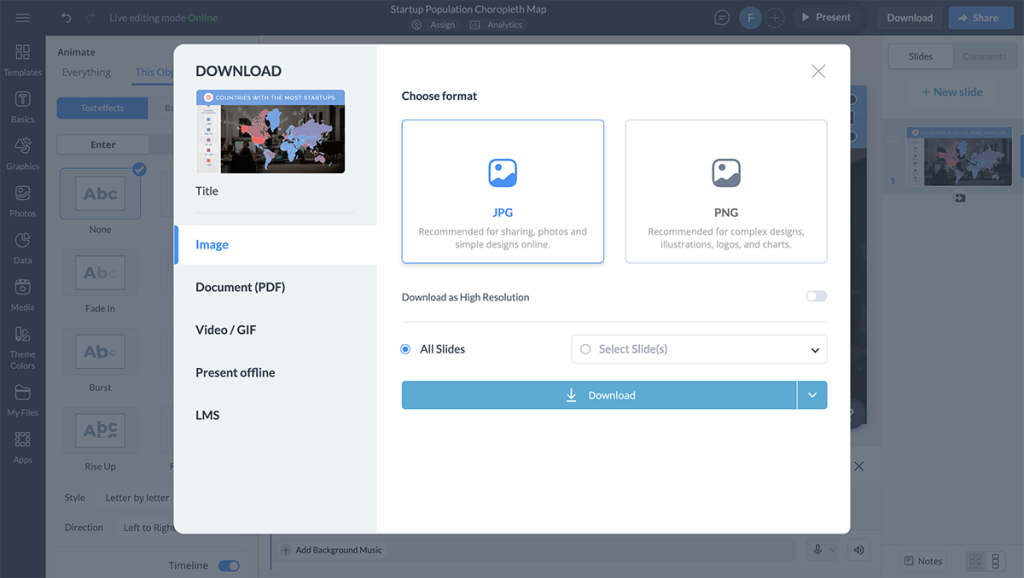
Task: Open the Graphics sidebar panel
Action: click(22, 153)
